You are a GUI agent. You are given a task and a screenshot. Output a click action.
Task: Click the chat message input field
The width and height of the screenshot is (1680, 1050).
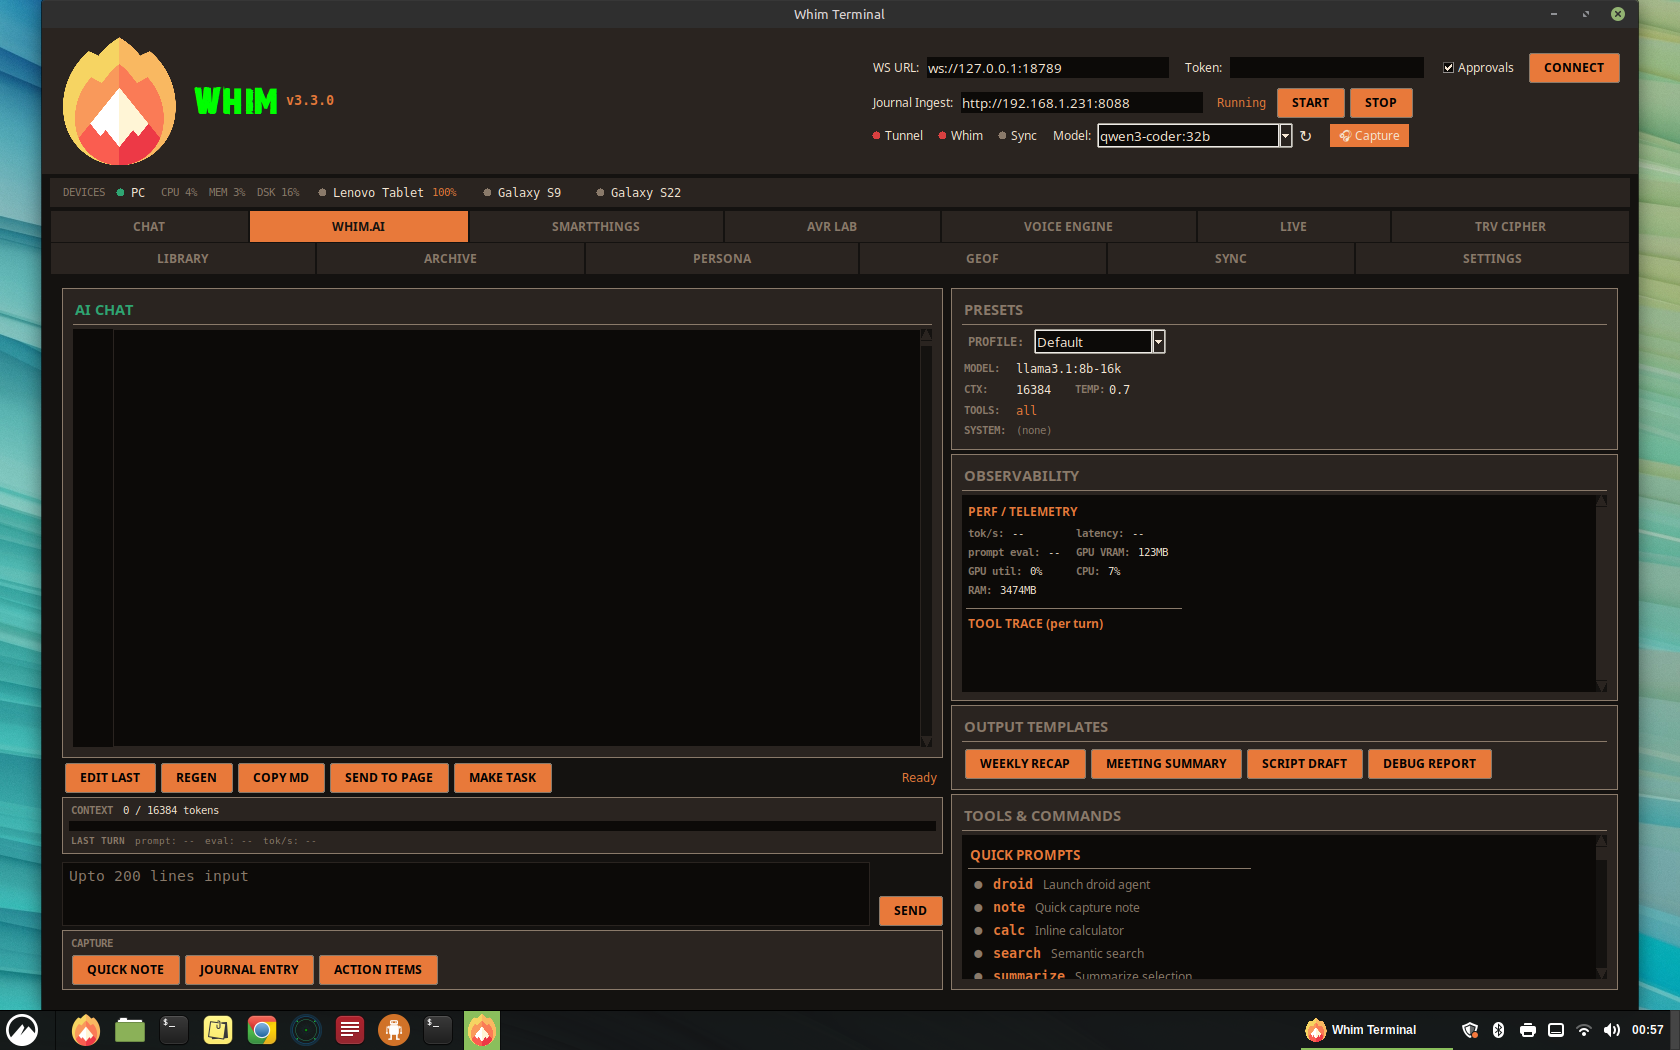[x=466, y=893]
